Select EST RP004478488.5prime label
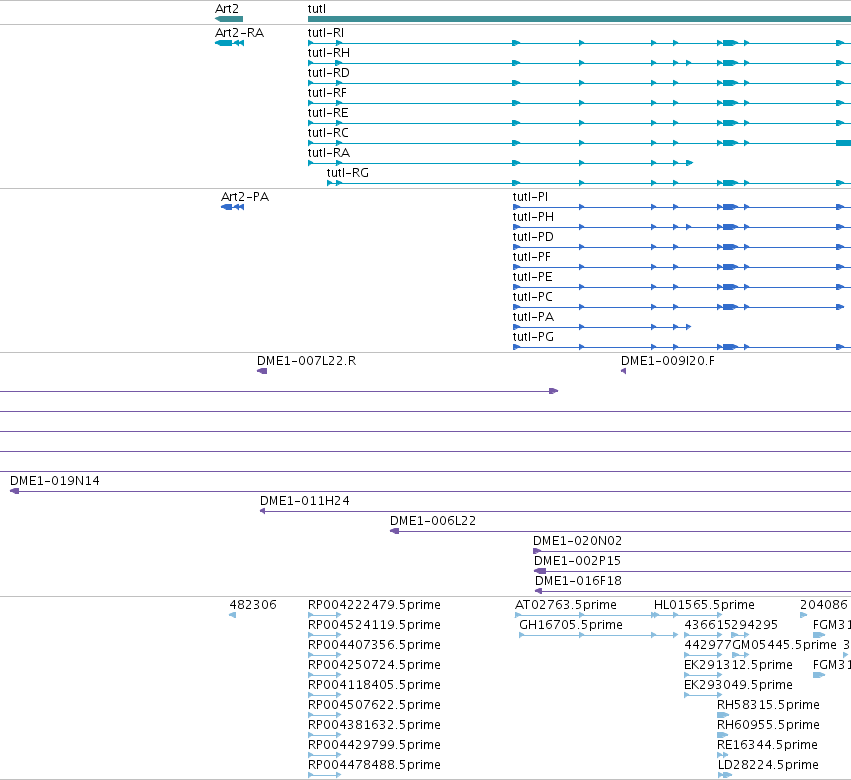 pyautogui.click(x=374, y=765)
